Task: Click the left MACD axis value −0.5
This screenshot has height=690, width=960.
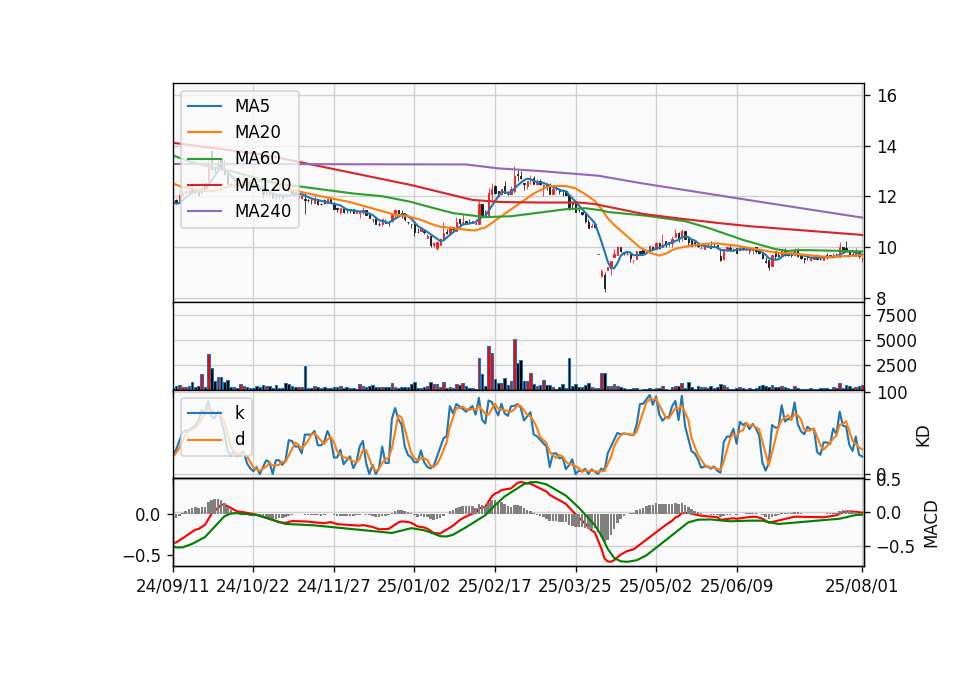Action: (142, 556)
